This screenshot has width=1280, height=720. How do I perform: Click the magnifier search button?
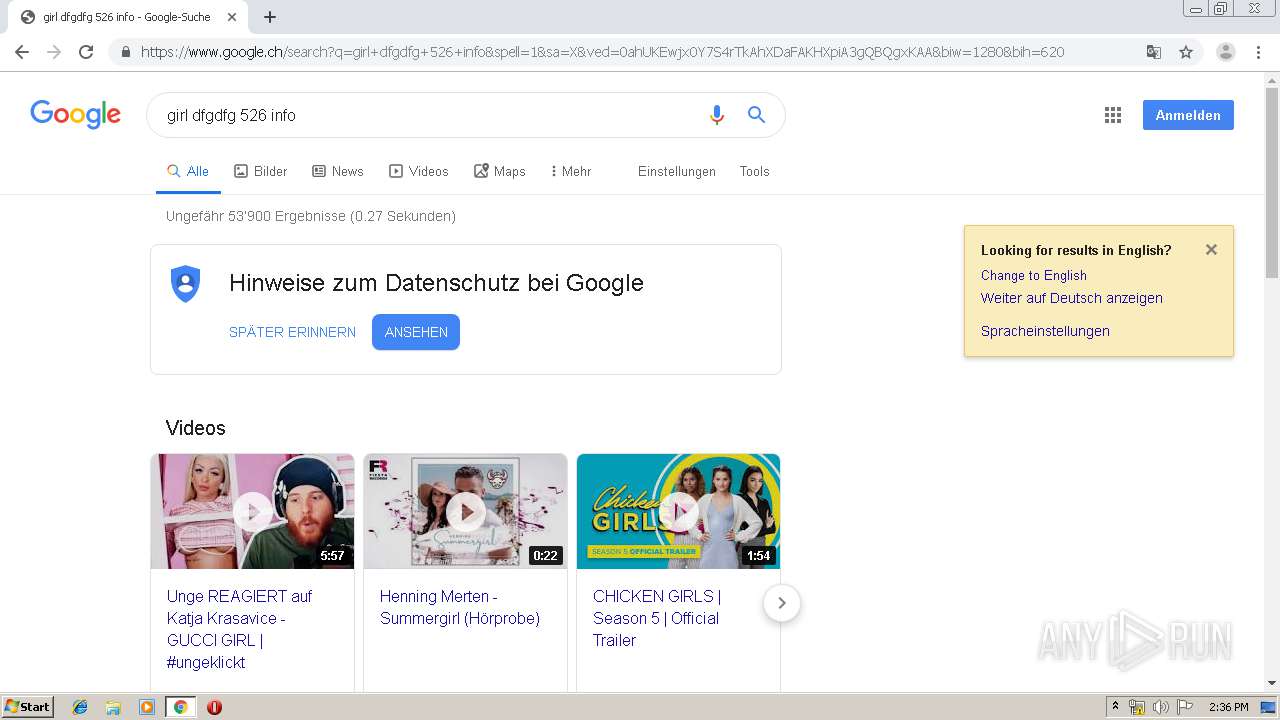(757, 115)
